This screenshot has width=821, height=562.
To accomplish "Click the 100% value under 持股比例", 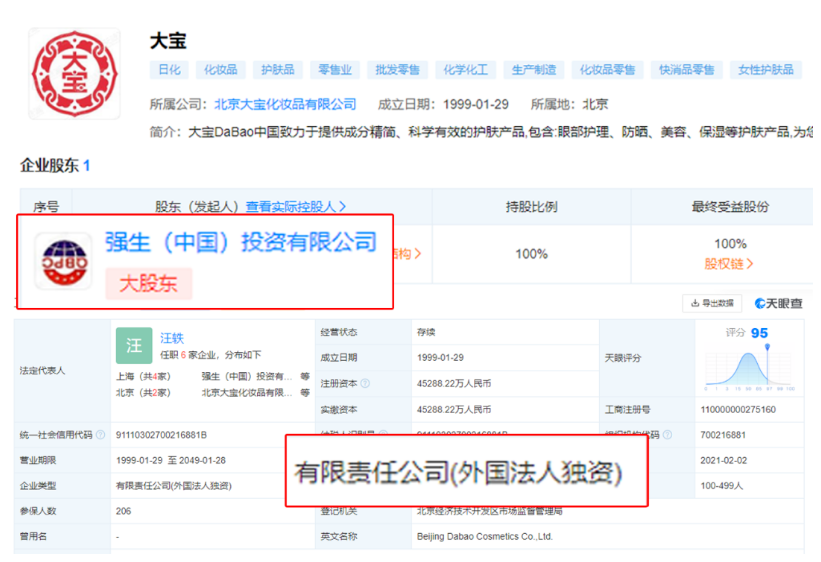I will click(x=531, y=254).
